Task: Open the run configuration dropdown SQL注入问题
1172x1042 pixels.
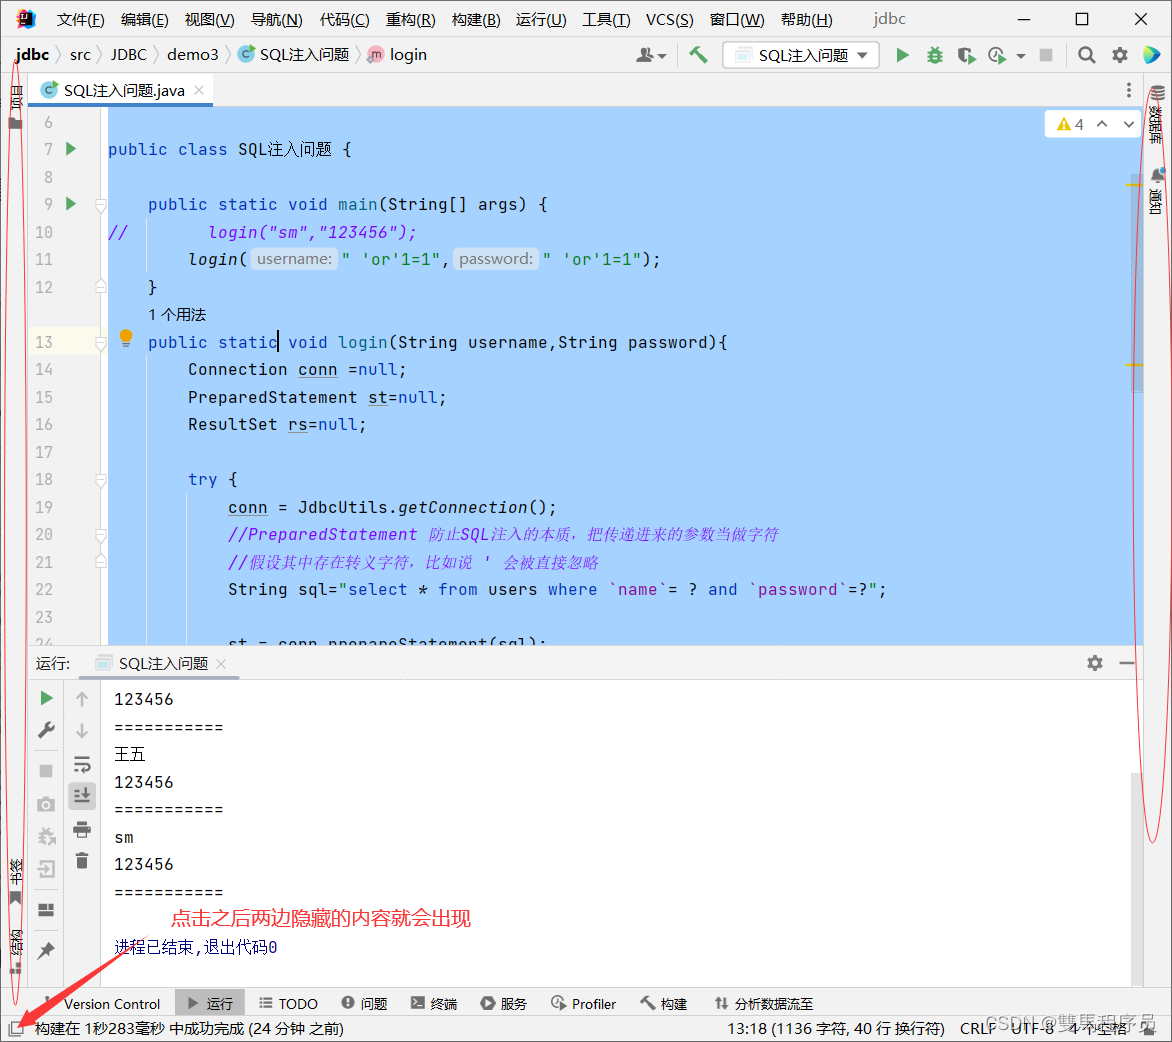Action: (800, 55)
